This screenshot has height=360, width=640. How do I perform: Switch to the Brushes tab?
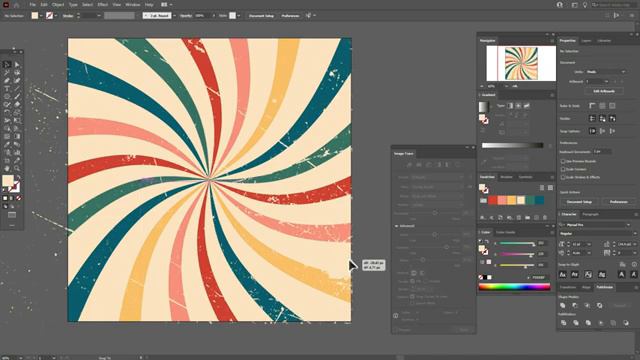[x=506, y=177]
